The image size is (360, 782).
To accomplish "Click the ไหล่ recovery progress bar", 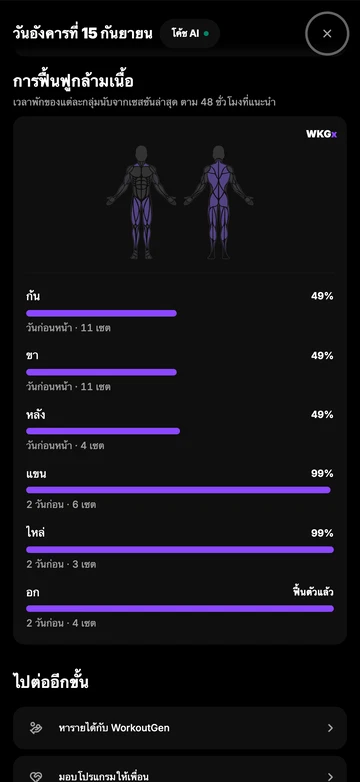I will point(180,550).
